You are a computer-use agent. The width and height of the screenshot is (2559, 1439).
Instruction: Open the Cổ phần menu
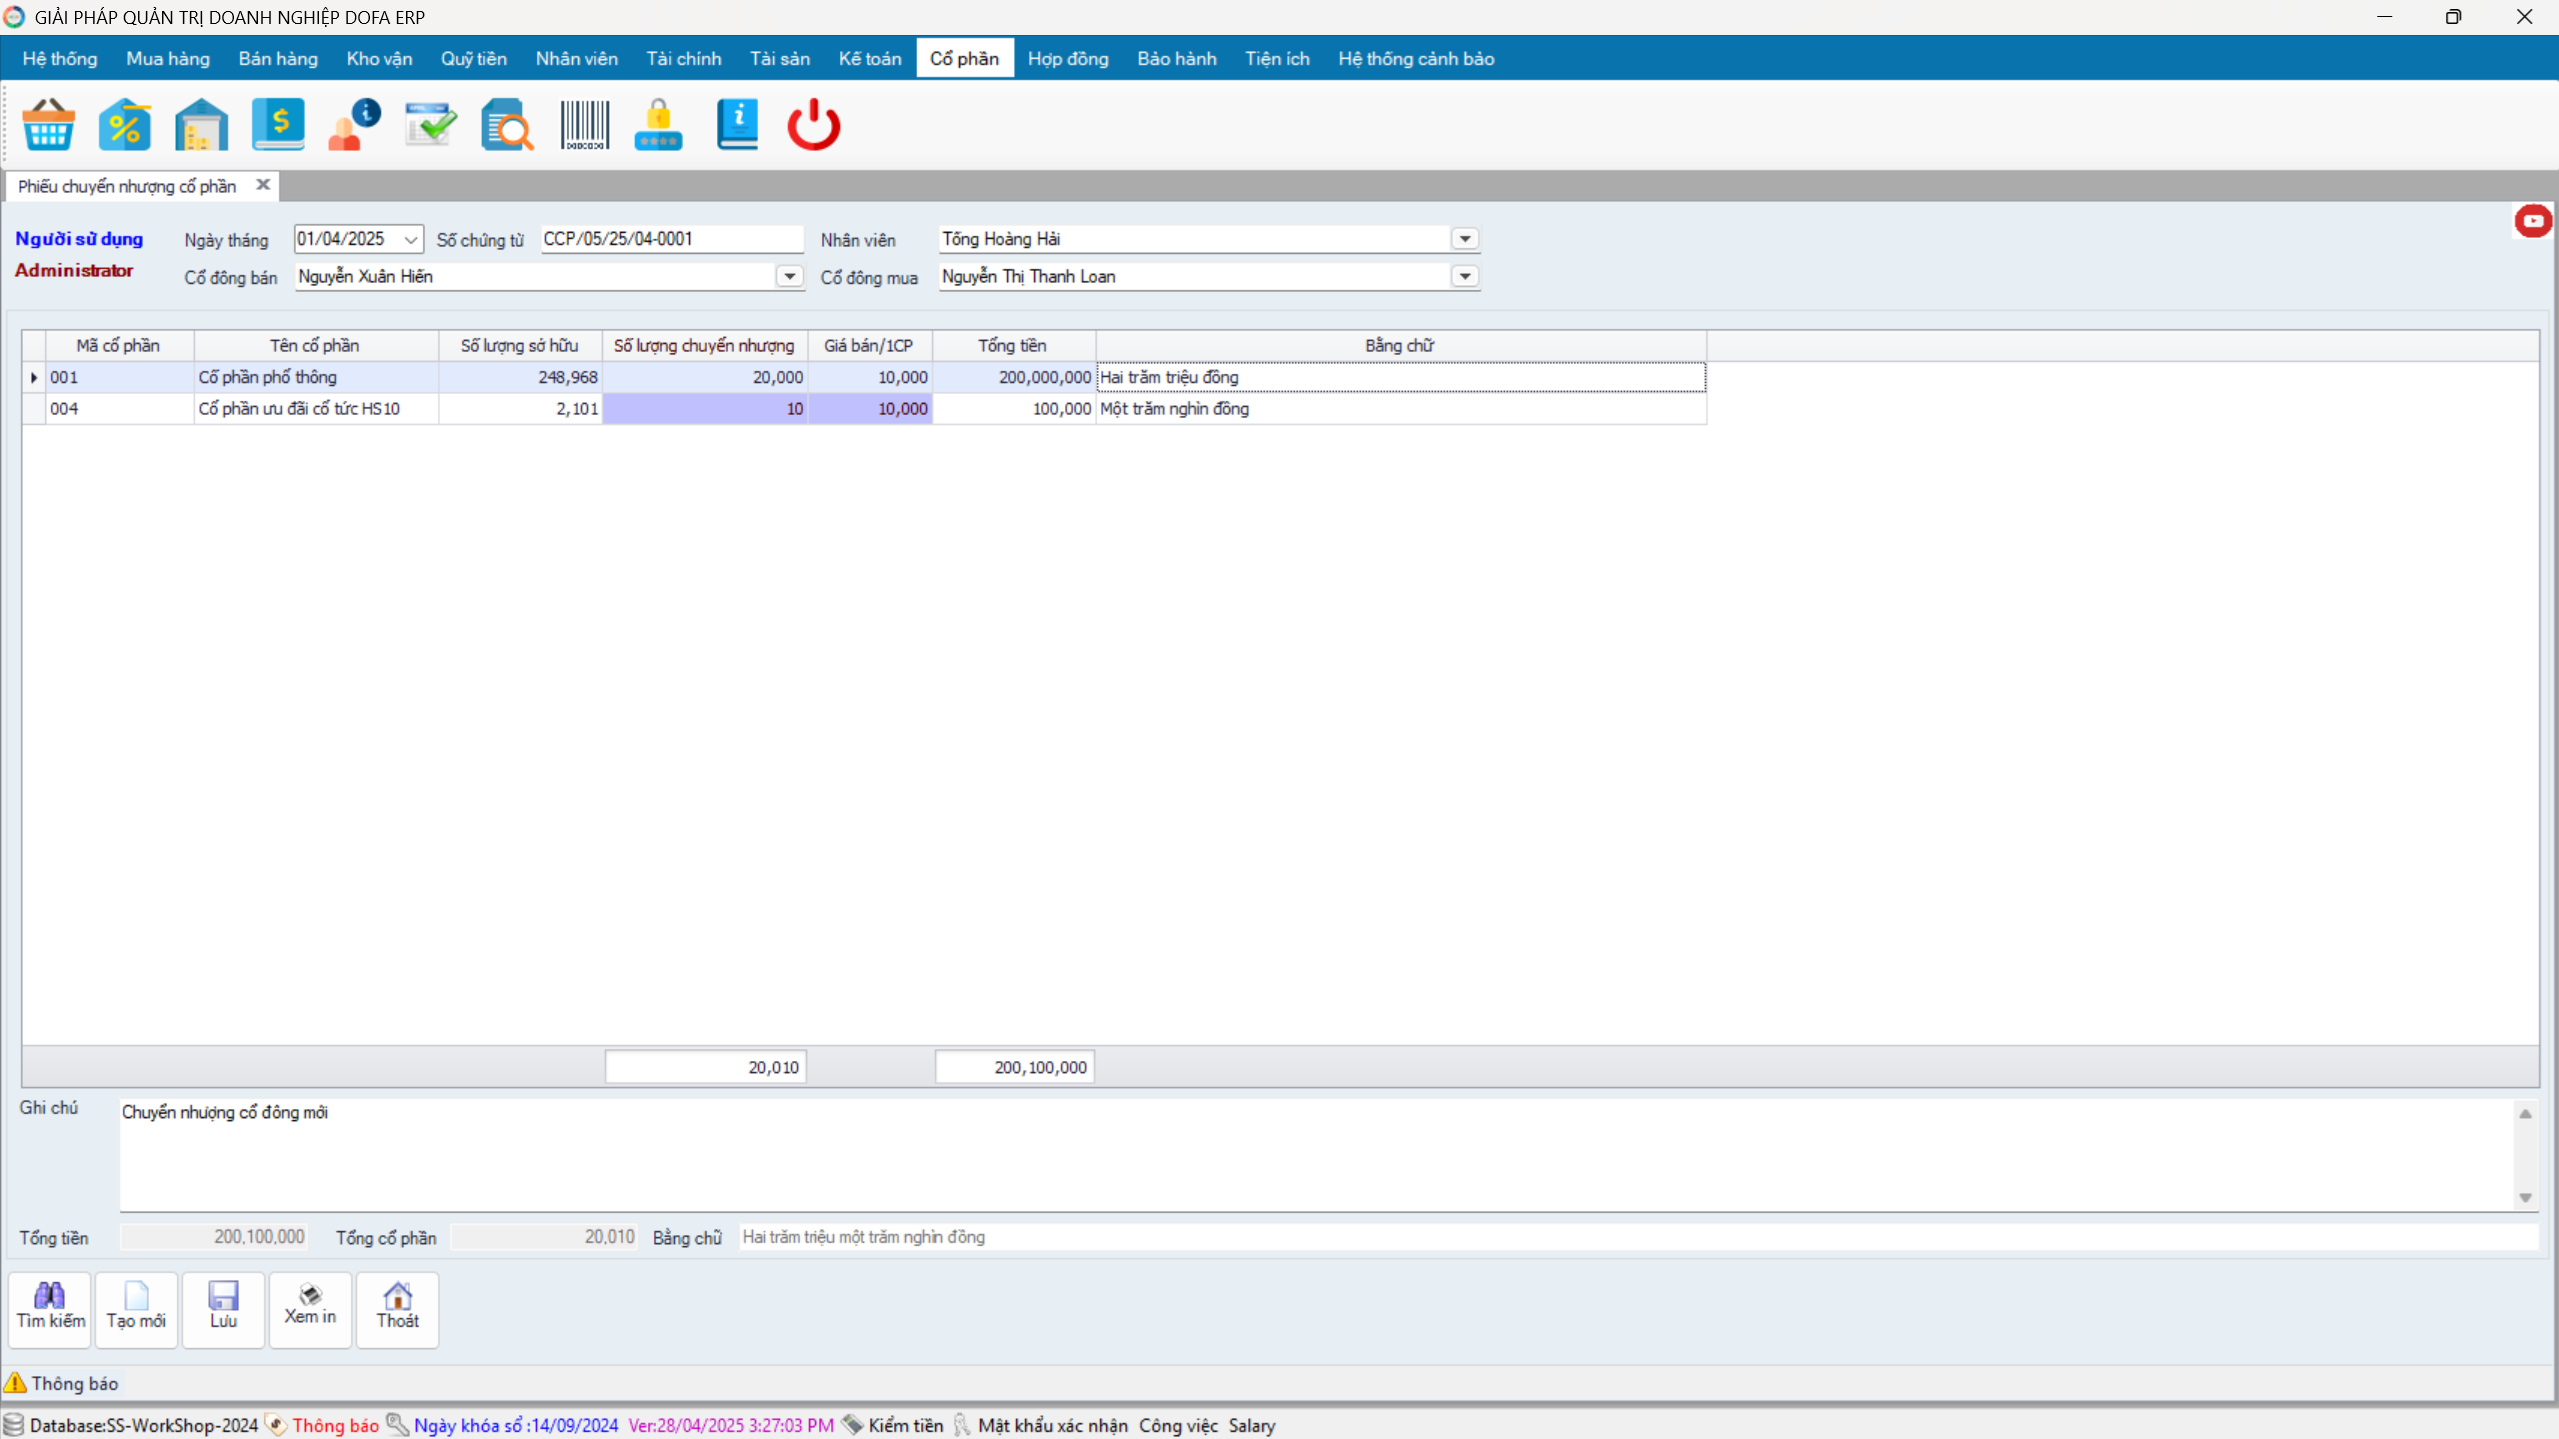tap(964, 59)
